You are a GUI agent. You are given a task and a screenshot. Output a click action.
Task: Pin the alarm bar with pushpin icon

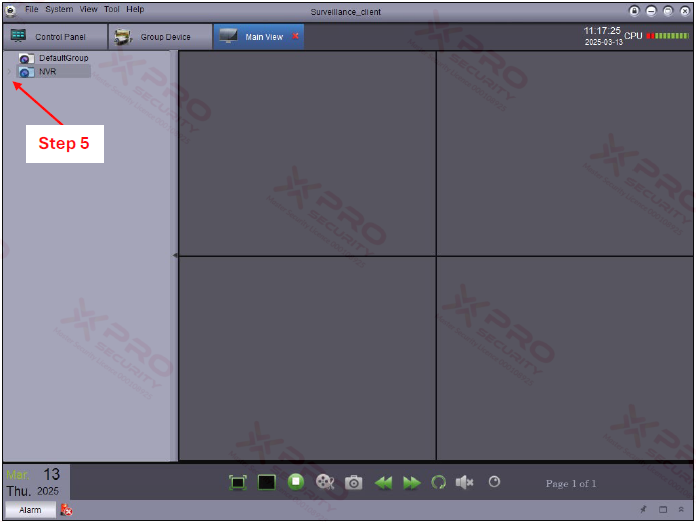click(x=644, y=510)
